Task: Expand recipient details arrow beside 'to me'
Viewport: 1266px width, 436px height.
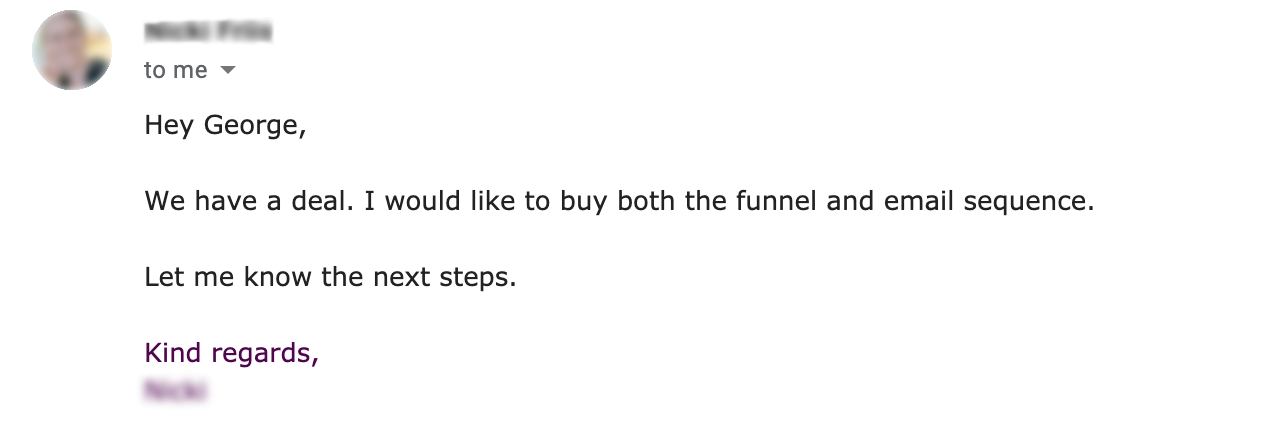Action: pos(228,71)
